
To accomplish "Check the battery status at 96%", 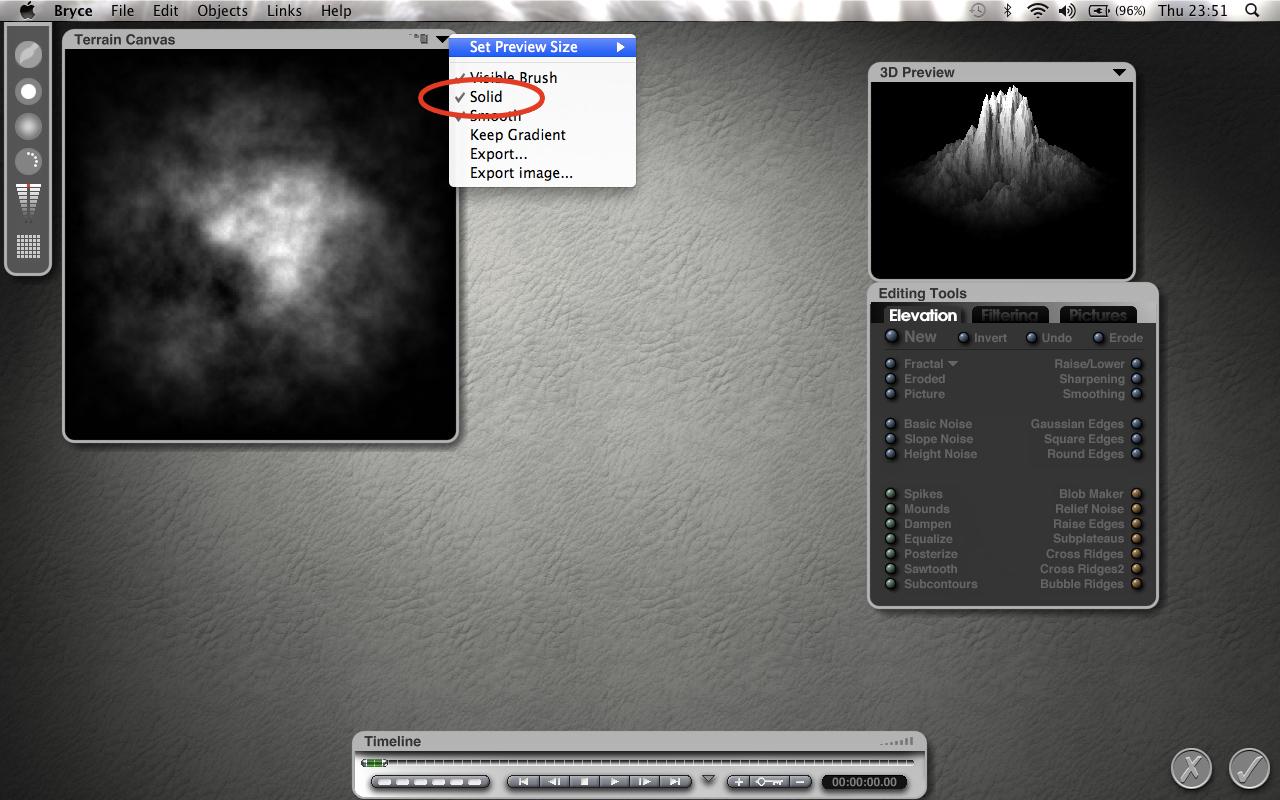I will pyautogui.click(x=1117, y=11).
